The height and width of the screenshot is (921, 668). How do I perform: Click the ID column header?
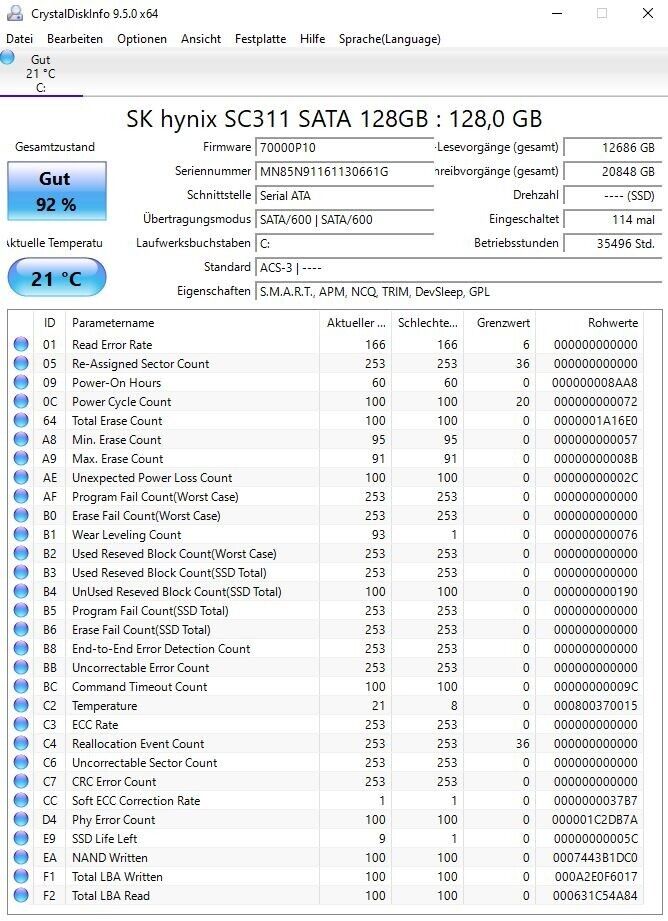49,322
